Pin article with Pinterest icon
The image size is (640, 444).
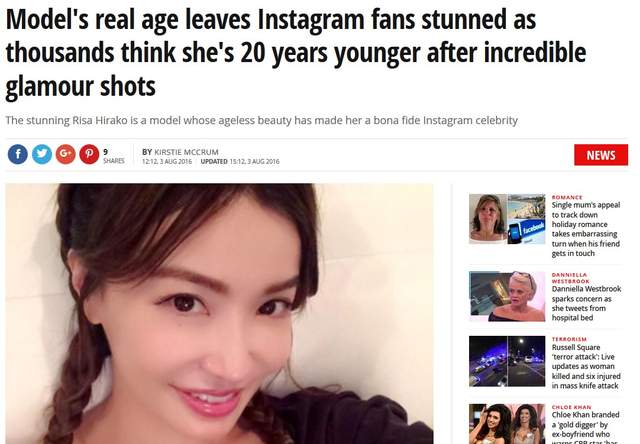pyautogui.click(x=89, y=155)
